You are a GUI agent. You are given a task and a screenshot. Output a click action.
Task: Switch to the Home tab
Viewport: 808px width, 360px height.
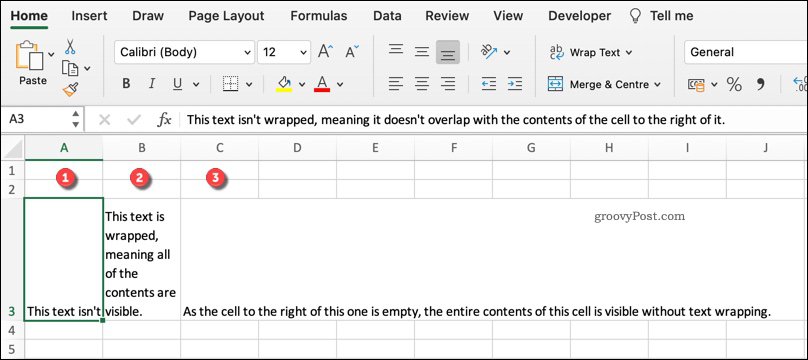coord(29,16)
